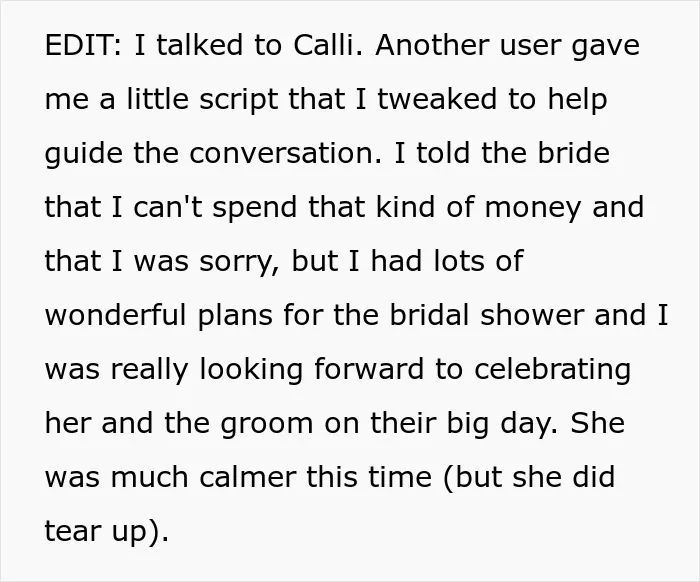Image resolution: width=700 pixels, height=582 pixels.
Task: Click the word "groom" in eighth line
Action: coord(267,425)
